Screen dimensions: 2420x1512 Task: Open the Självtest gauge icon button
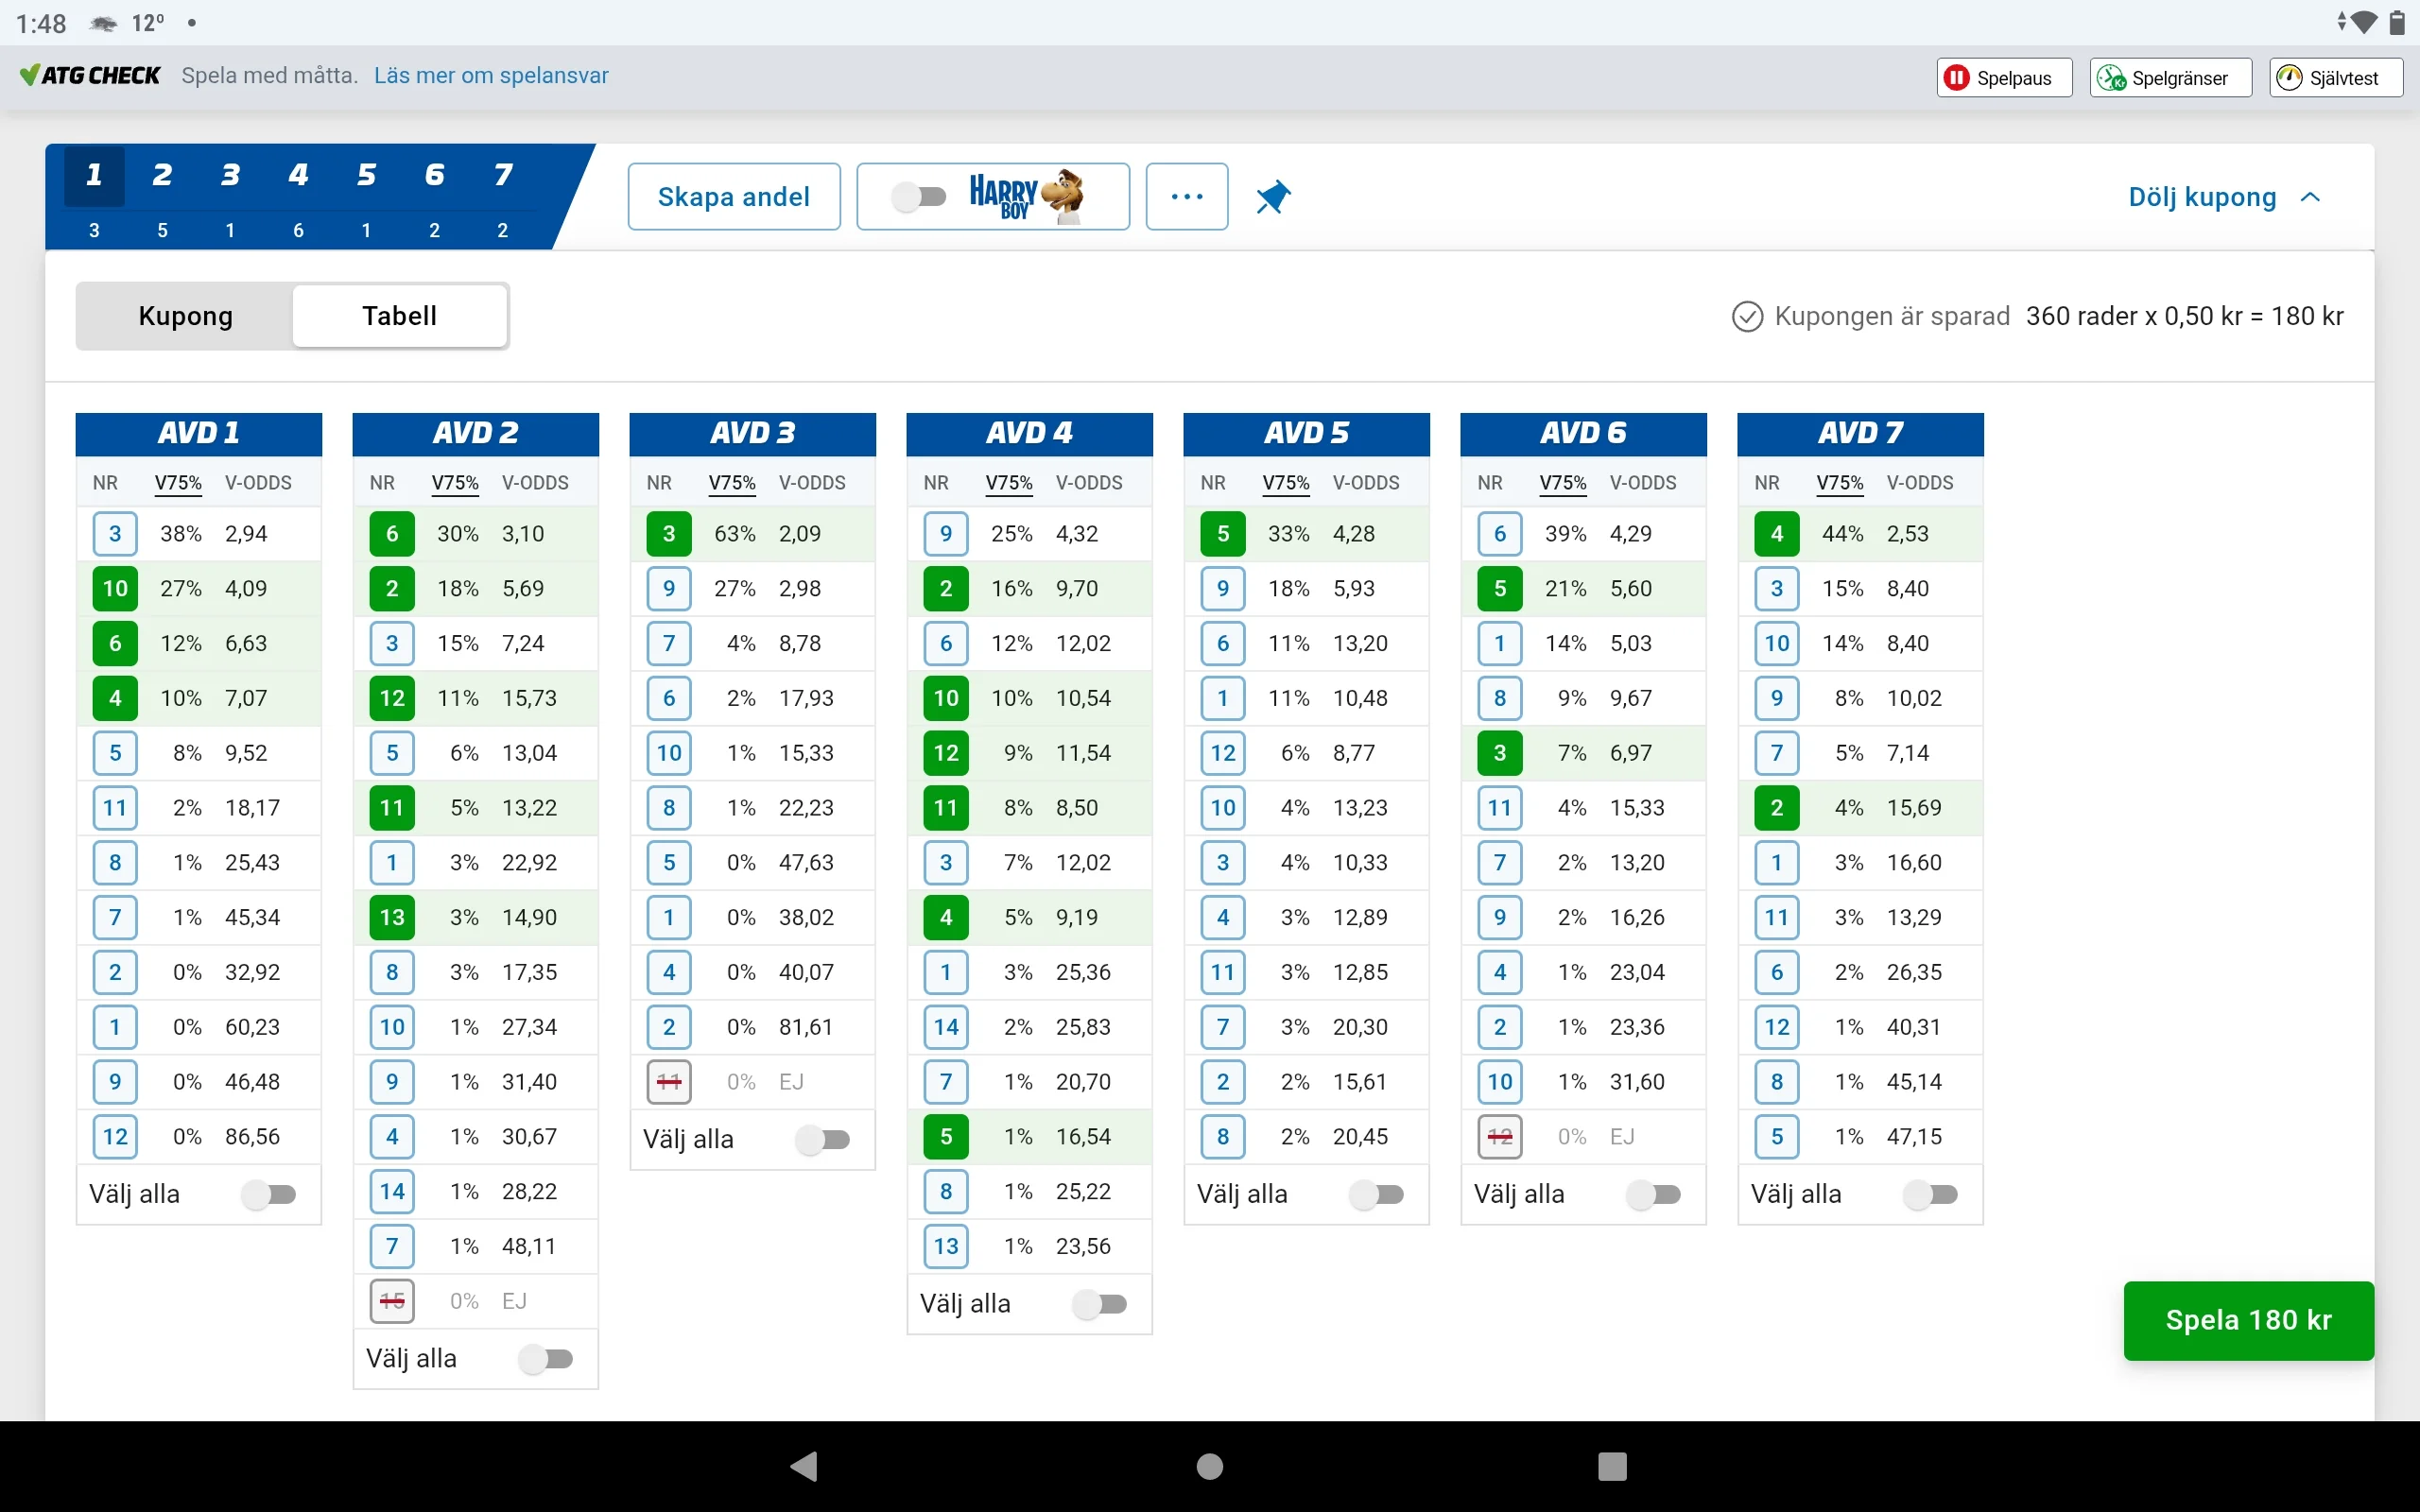click(2290, 78)
